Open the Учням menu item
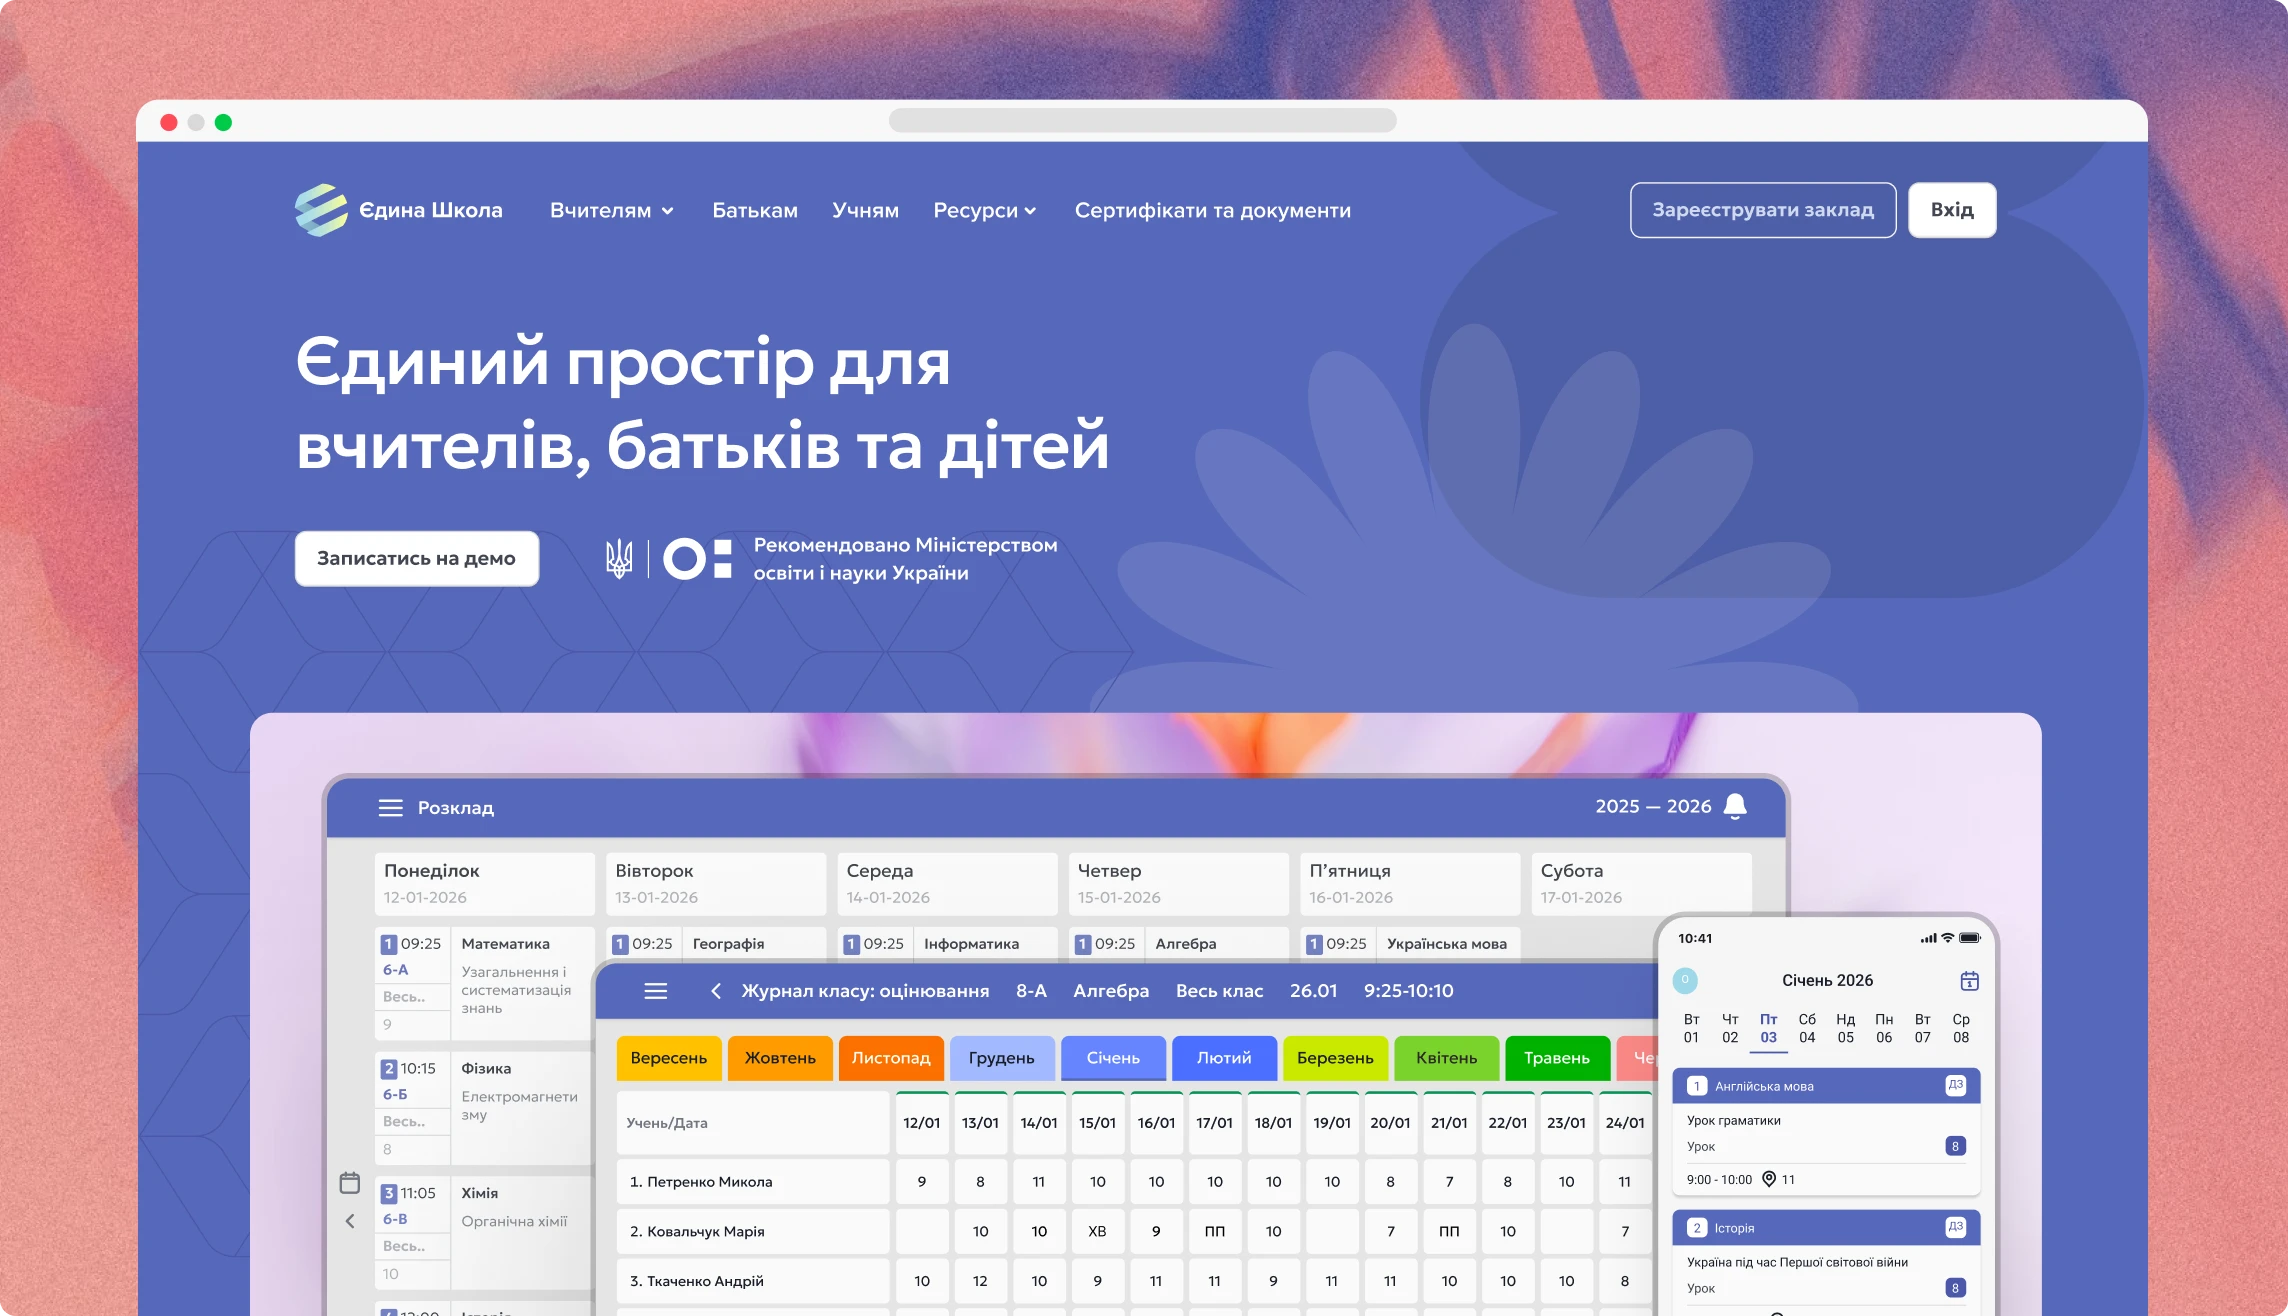Image resolution: width=2288 pixels, height=1316 pixels. (866, 211)
